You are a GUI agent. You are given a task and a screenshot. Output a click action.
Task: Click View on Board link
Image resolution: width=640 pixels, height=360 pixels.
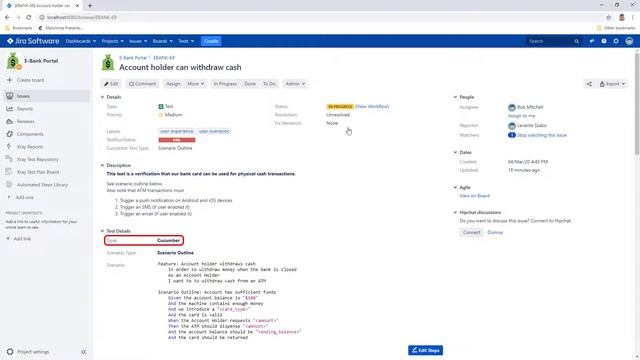474,196
